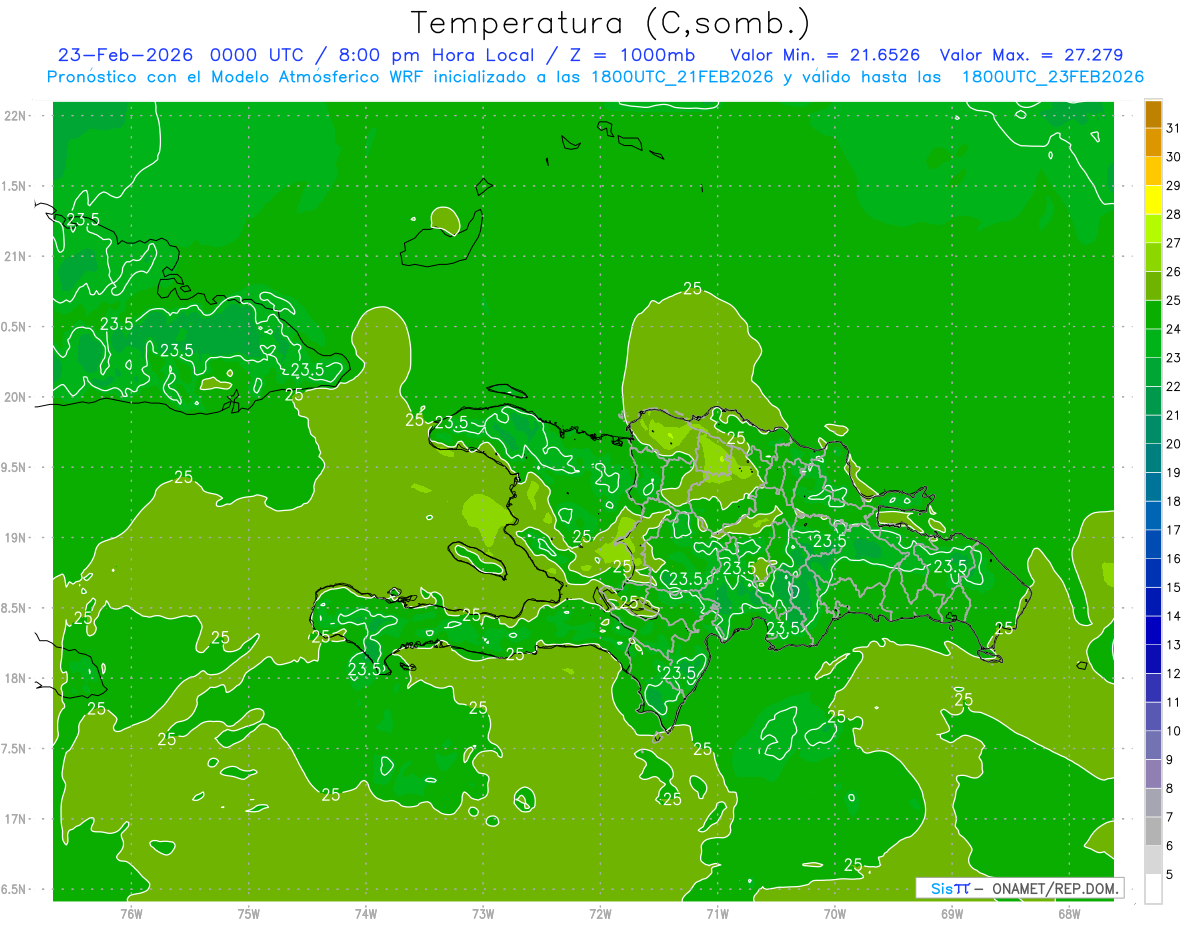Image resolution: width=1200 pixels, height=927 pixels.
Task: Click the color bar label "20"
Action: coord(1173,444)
